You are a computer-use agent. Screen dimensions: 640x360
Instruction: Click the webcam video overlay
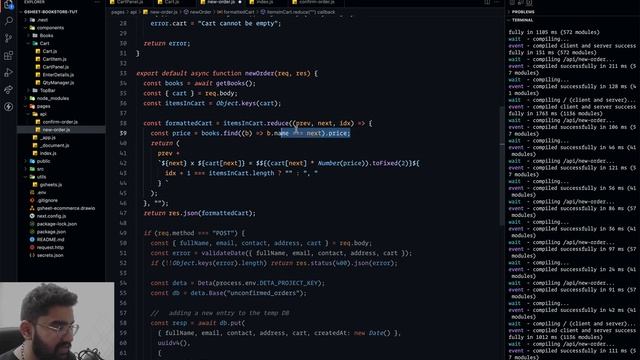tap(57, 321)
